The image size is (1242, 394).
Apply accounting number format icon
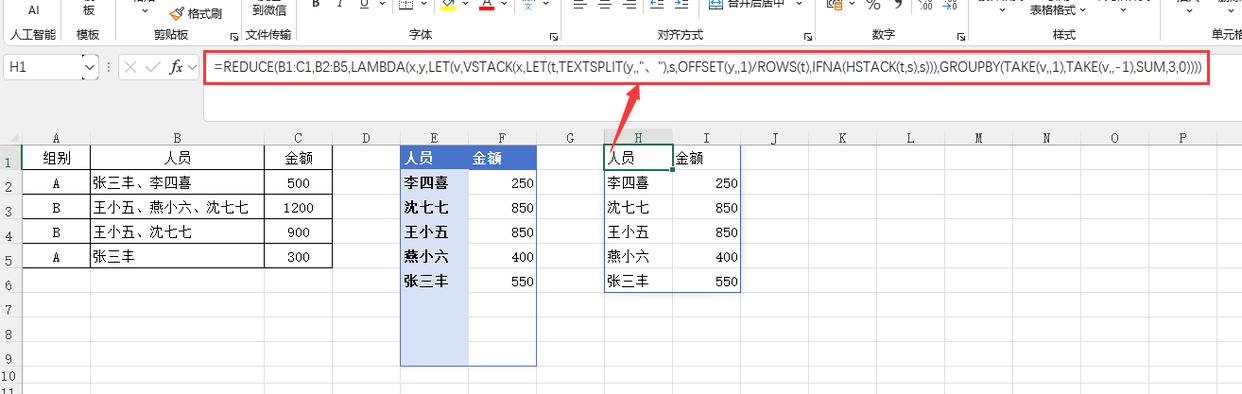pyautogui.click(x=834, y=5)
